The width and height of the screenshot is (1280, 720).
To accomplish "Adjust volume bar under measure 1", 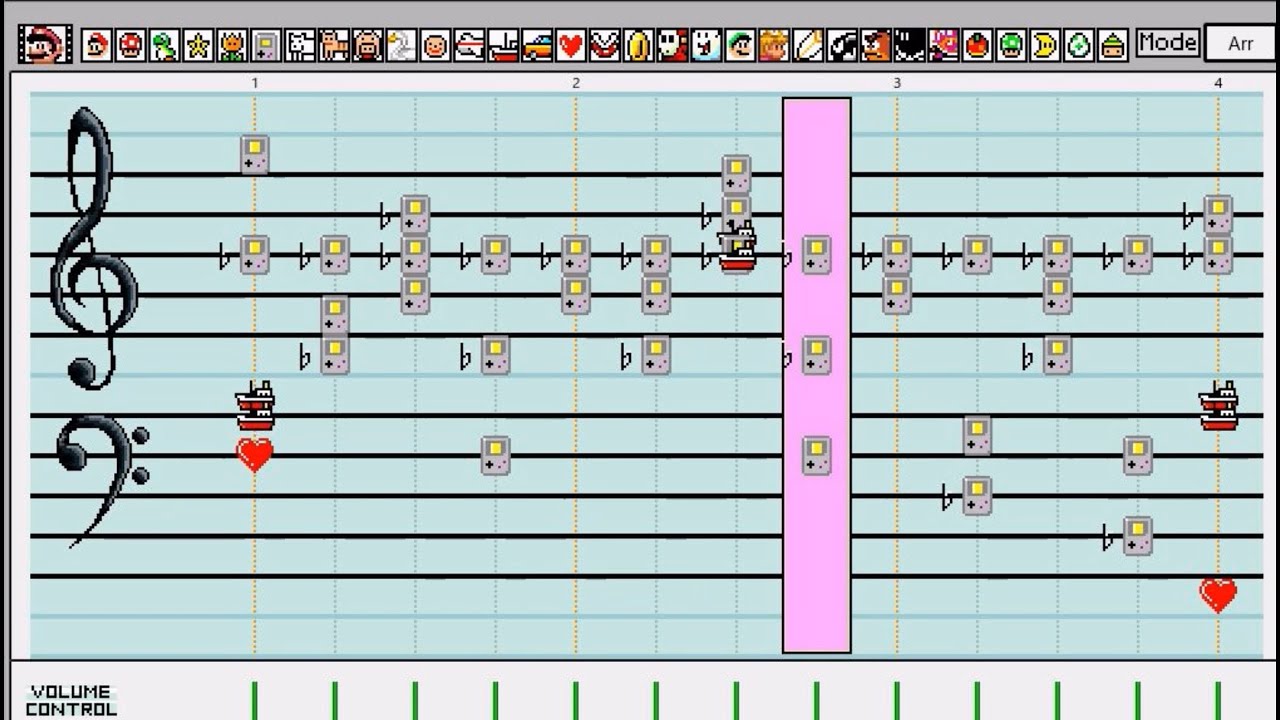I will 255,700.
